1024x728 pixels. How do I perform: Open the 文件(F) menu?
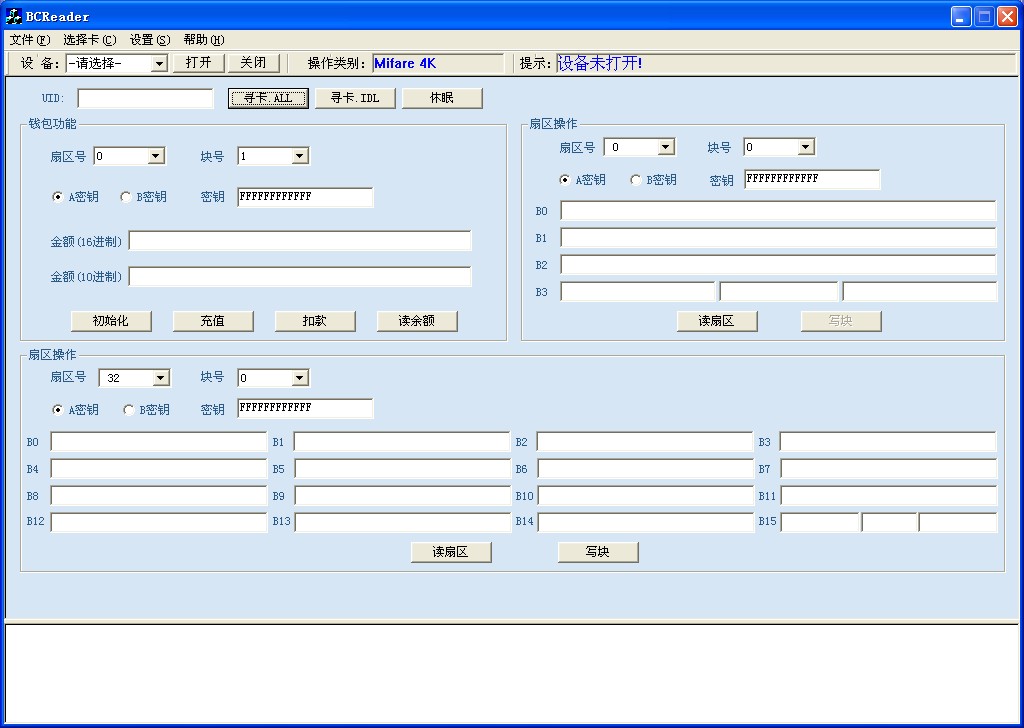pyautogui.click(x=29, y=40)
